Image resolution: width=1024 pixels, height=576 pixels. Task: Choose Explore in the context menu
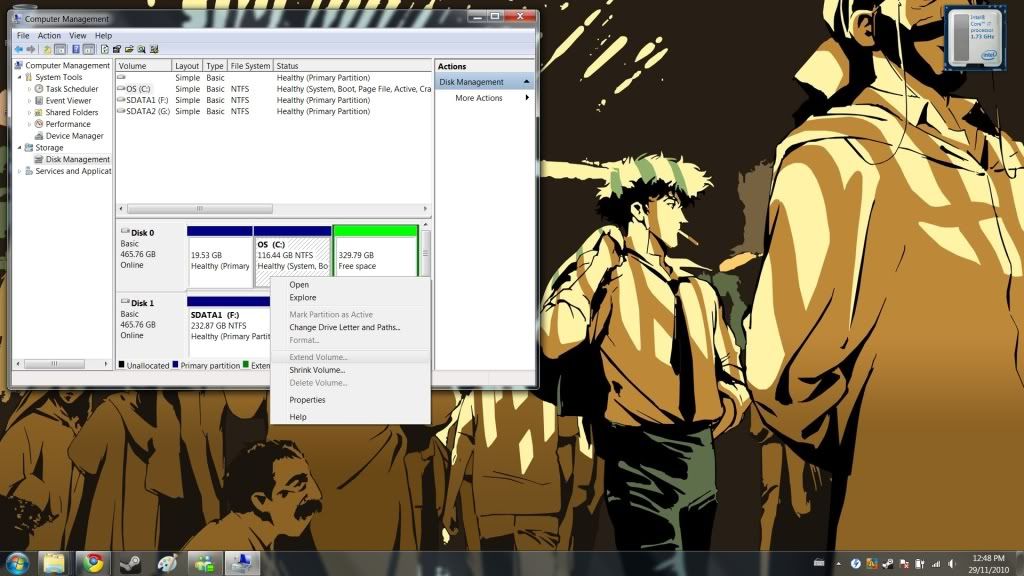350,298
